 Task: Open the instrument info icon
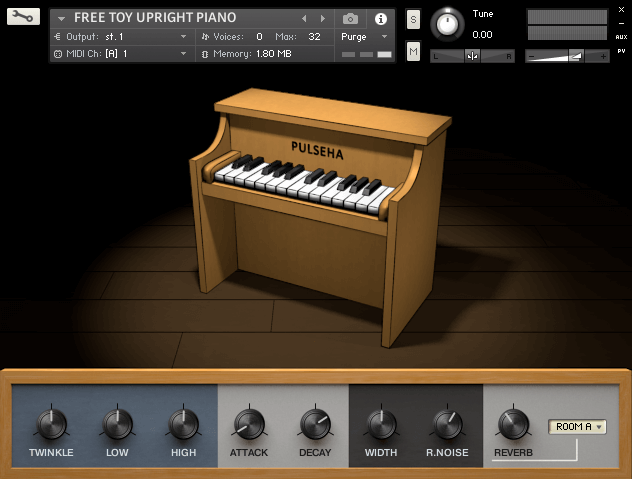click(380, 19)
